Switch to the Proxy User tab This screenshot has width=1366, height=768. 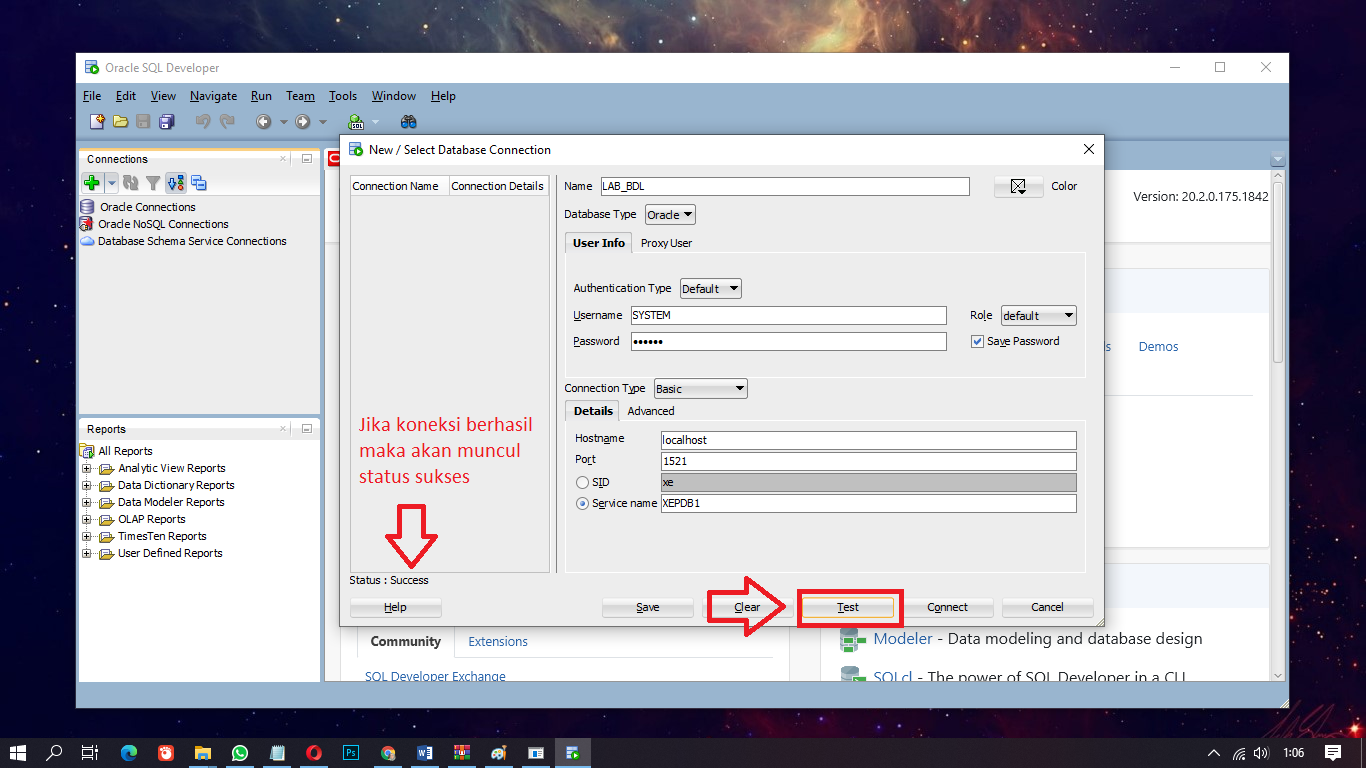point(666,243)
